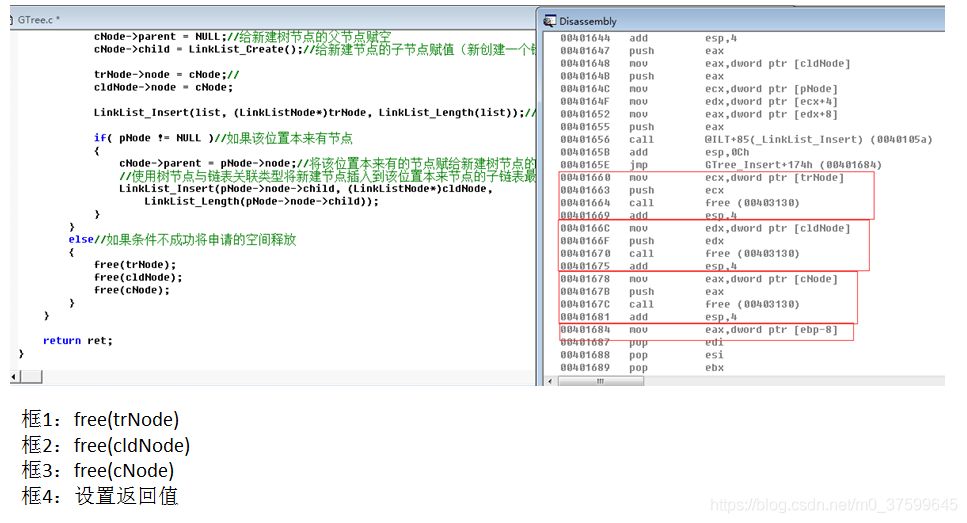This screenshot has height=523, width=967.
Task: Click the 'LinkList_Length(pNode->node->child));' line
Action: 261,202
